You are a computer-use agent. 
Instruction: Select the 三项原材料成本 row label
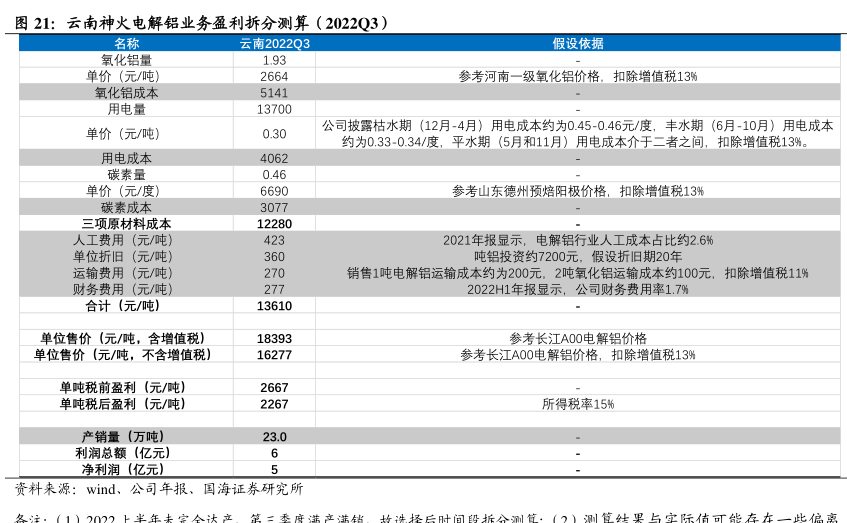[x=126, y=224]
